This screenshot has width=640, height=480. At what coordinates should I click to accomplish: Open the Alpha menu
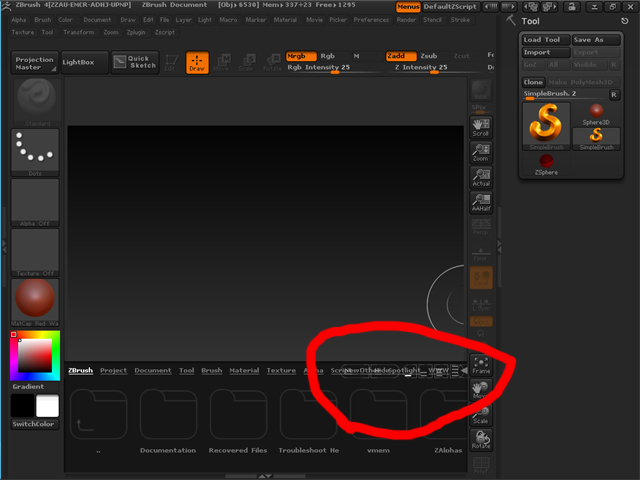tap(19, 20)
